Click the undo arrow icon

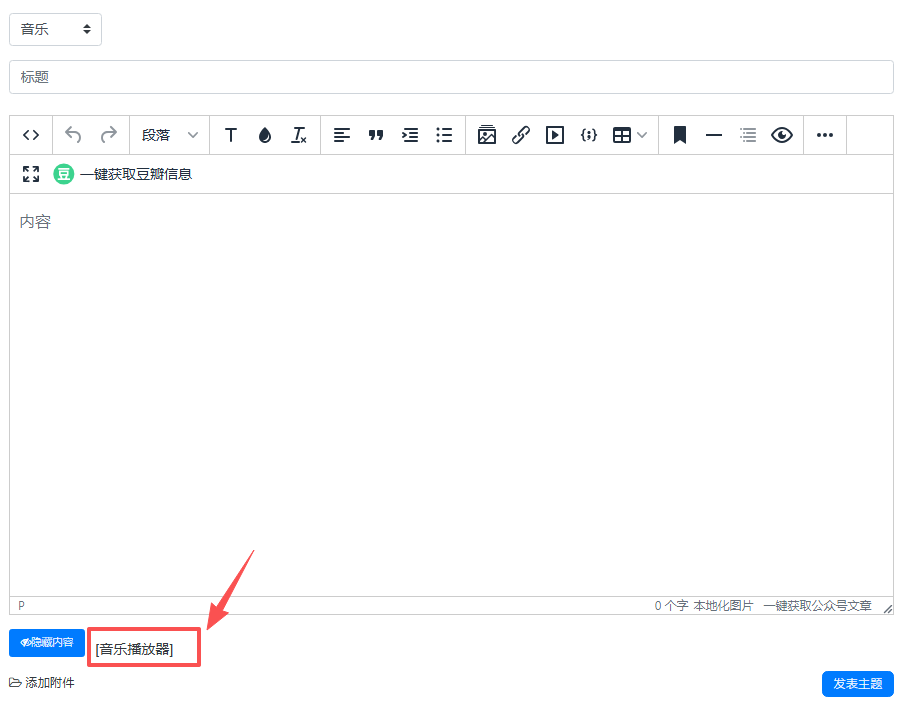click(73, 135)
